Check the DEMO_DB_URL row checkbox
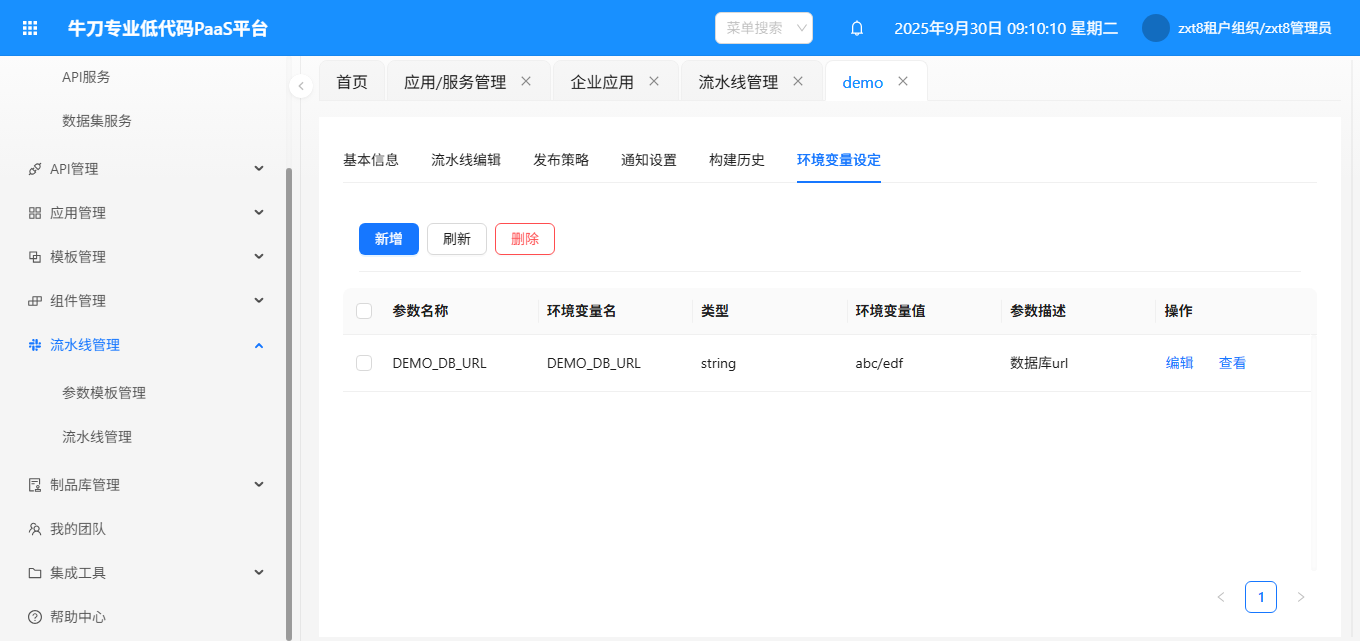 click(x=364, y=363)
